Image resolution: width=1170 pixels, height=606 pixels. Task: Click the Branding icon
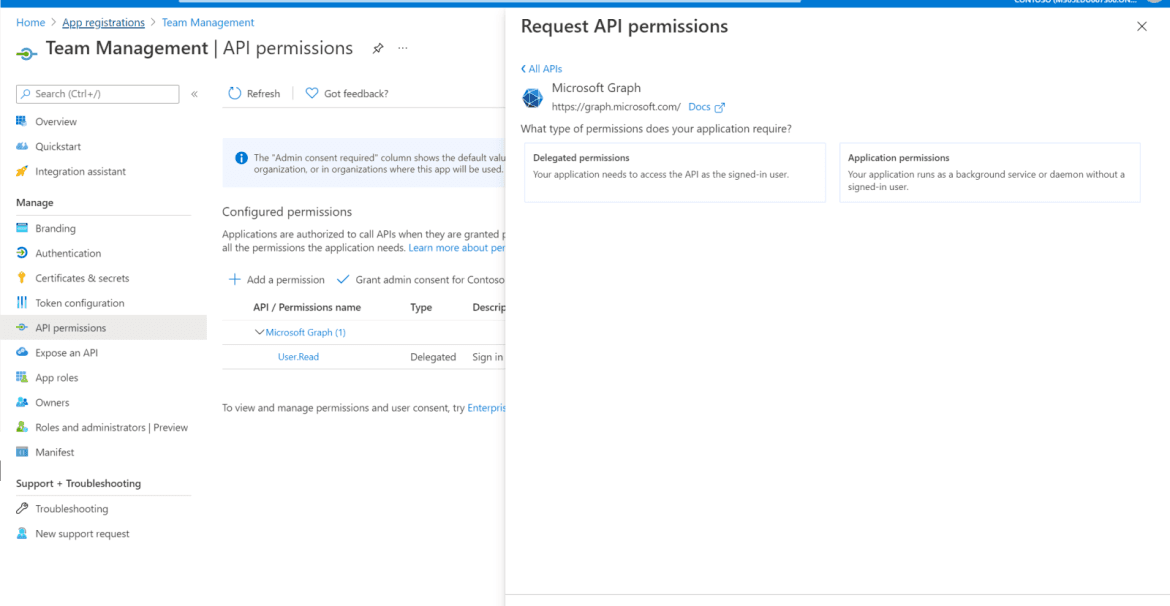[x=22, y=228]
